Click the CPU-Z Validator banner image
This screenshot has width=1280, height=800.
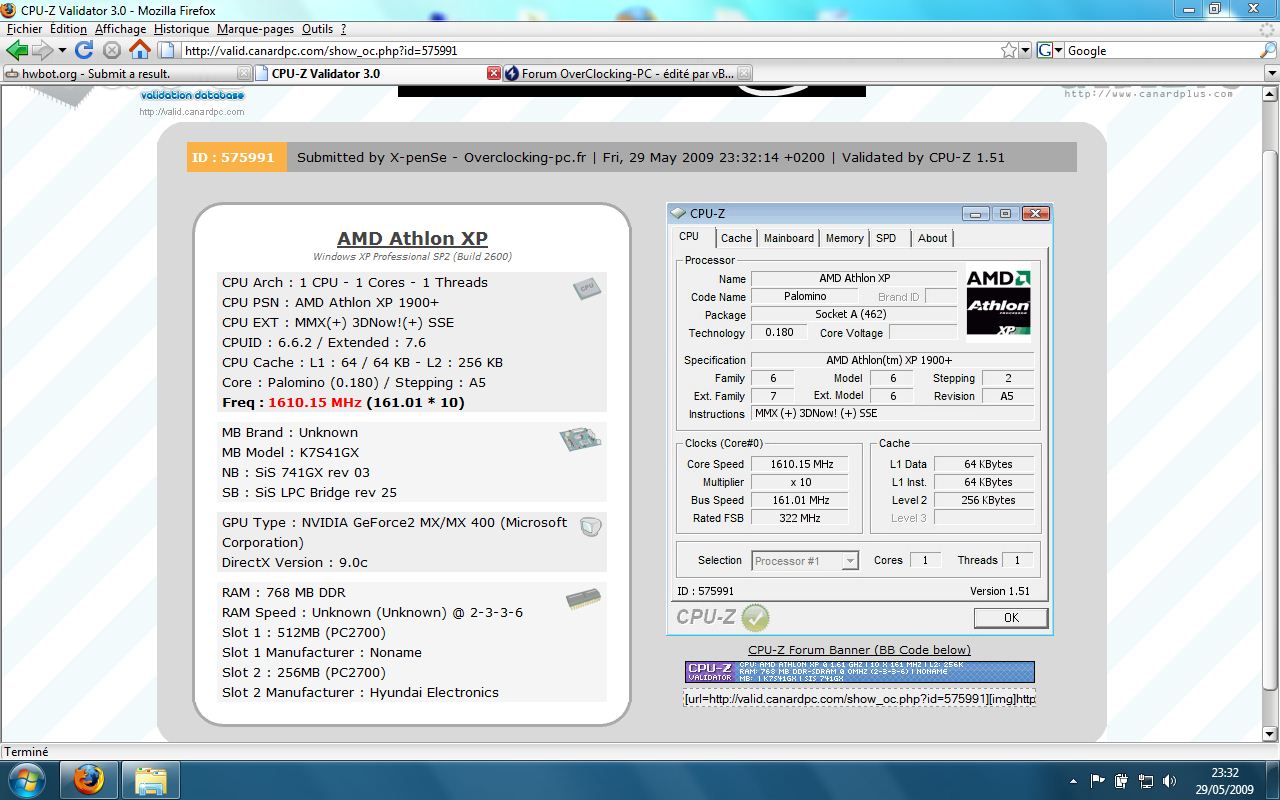point(860,672)
